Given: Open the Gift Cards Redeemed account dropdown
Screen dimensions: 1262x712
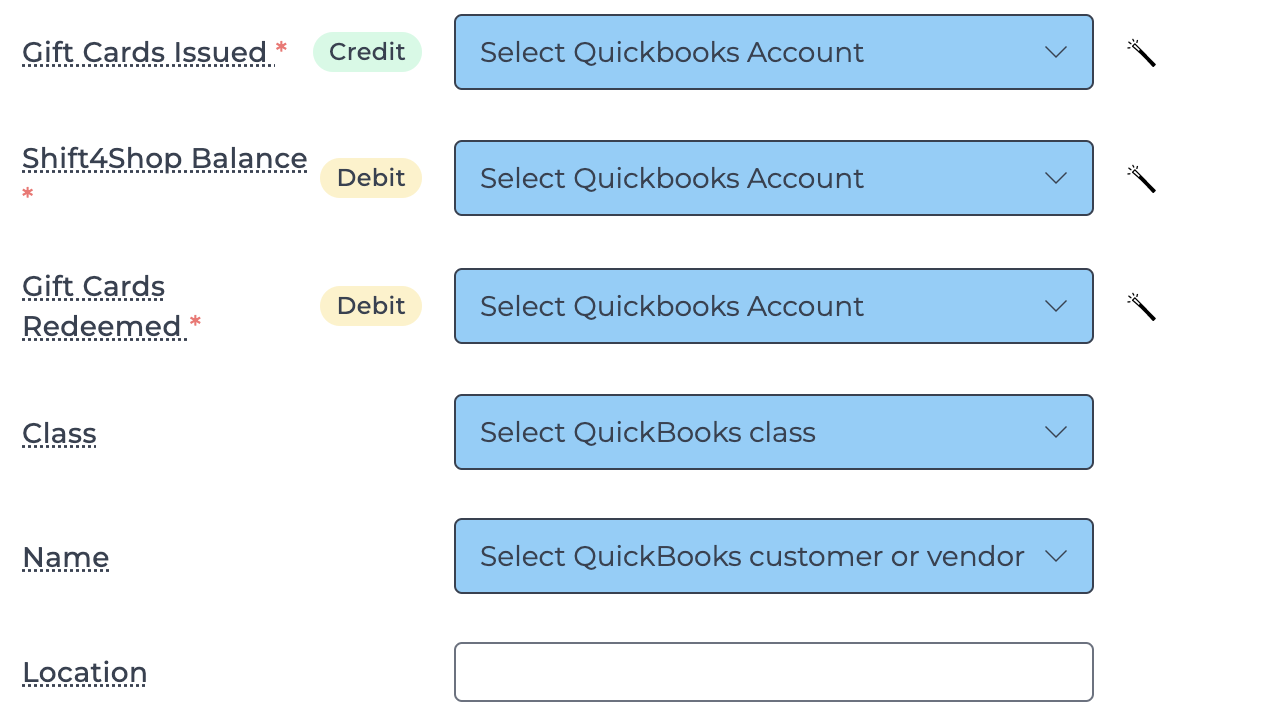Looking at the screenshot, I should point(774,306).
